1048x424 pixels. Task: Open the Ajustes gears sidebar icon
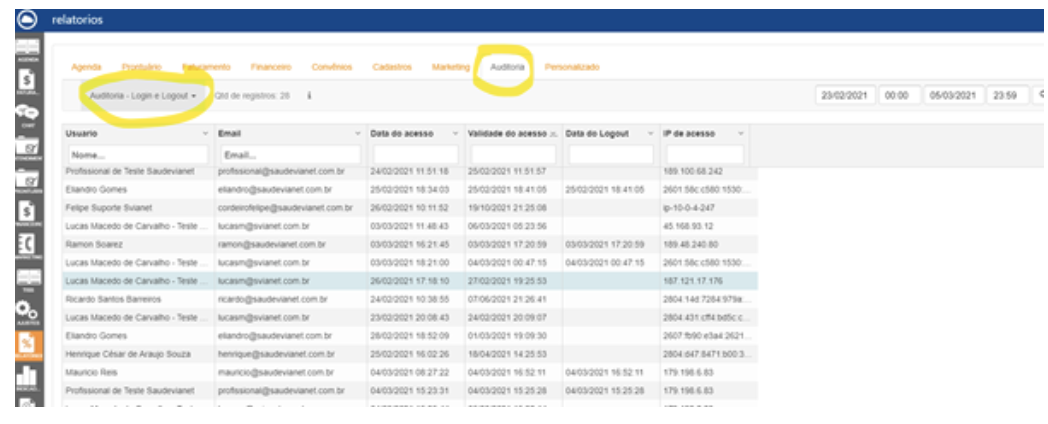click(28, 311)
